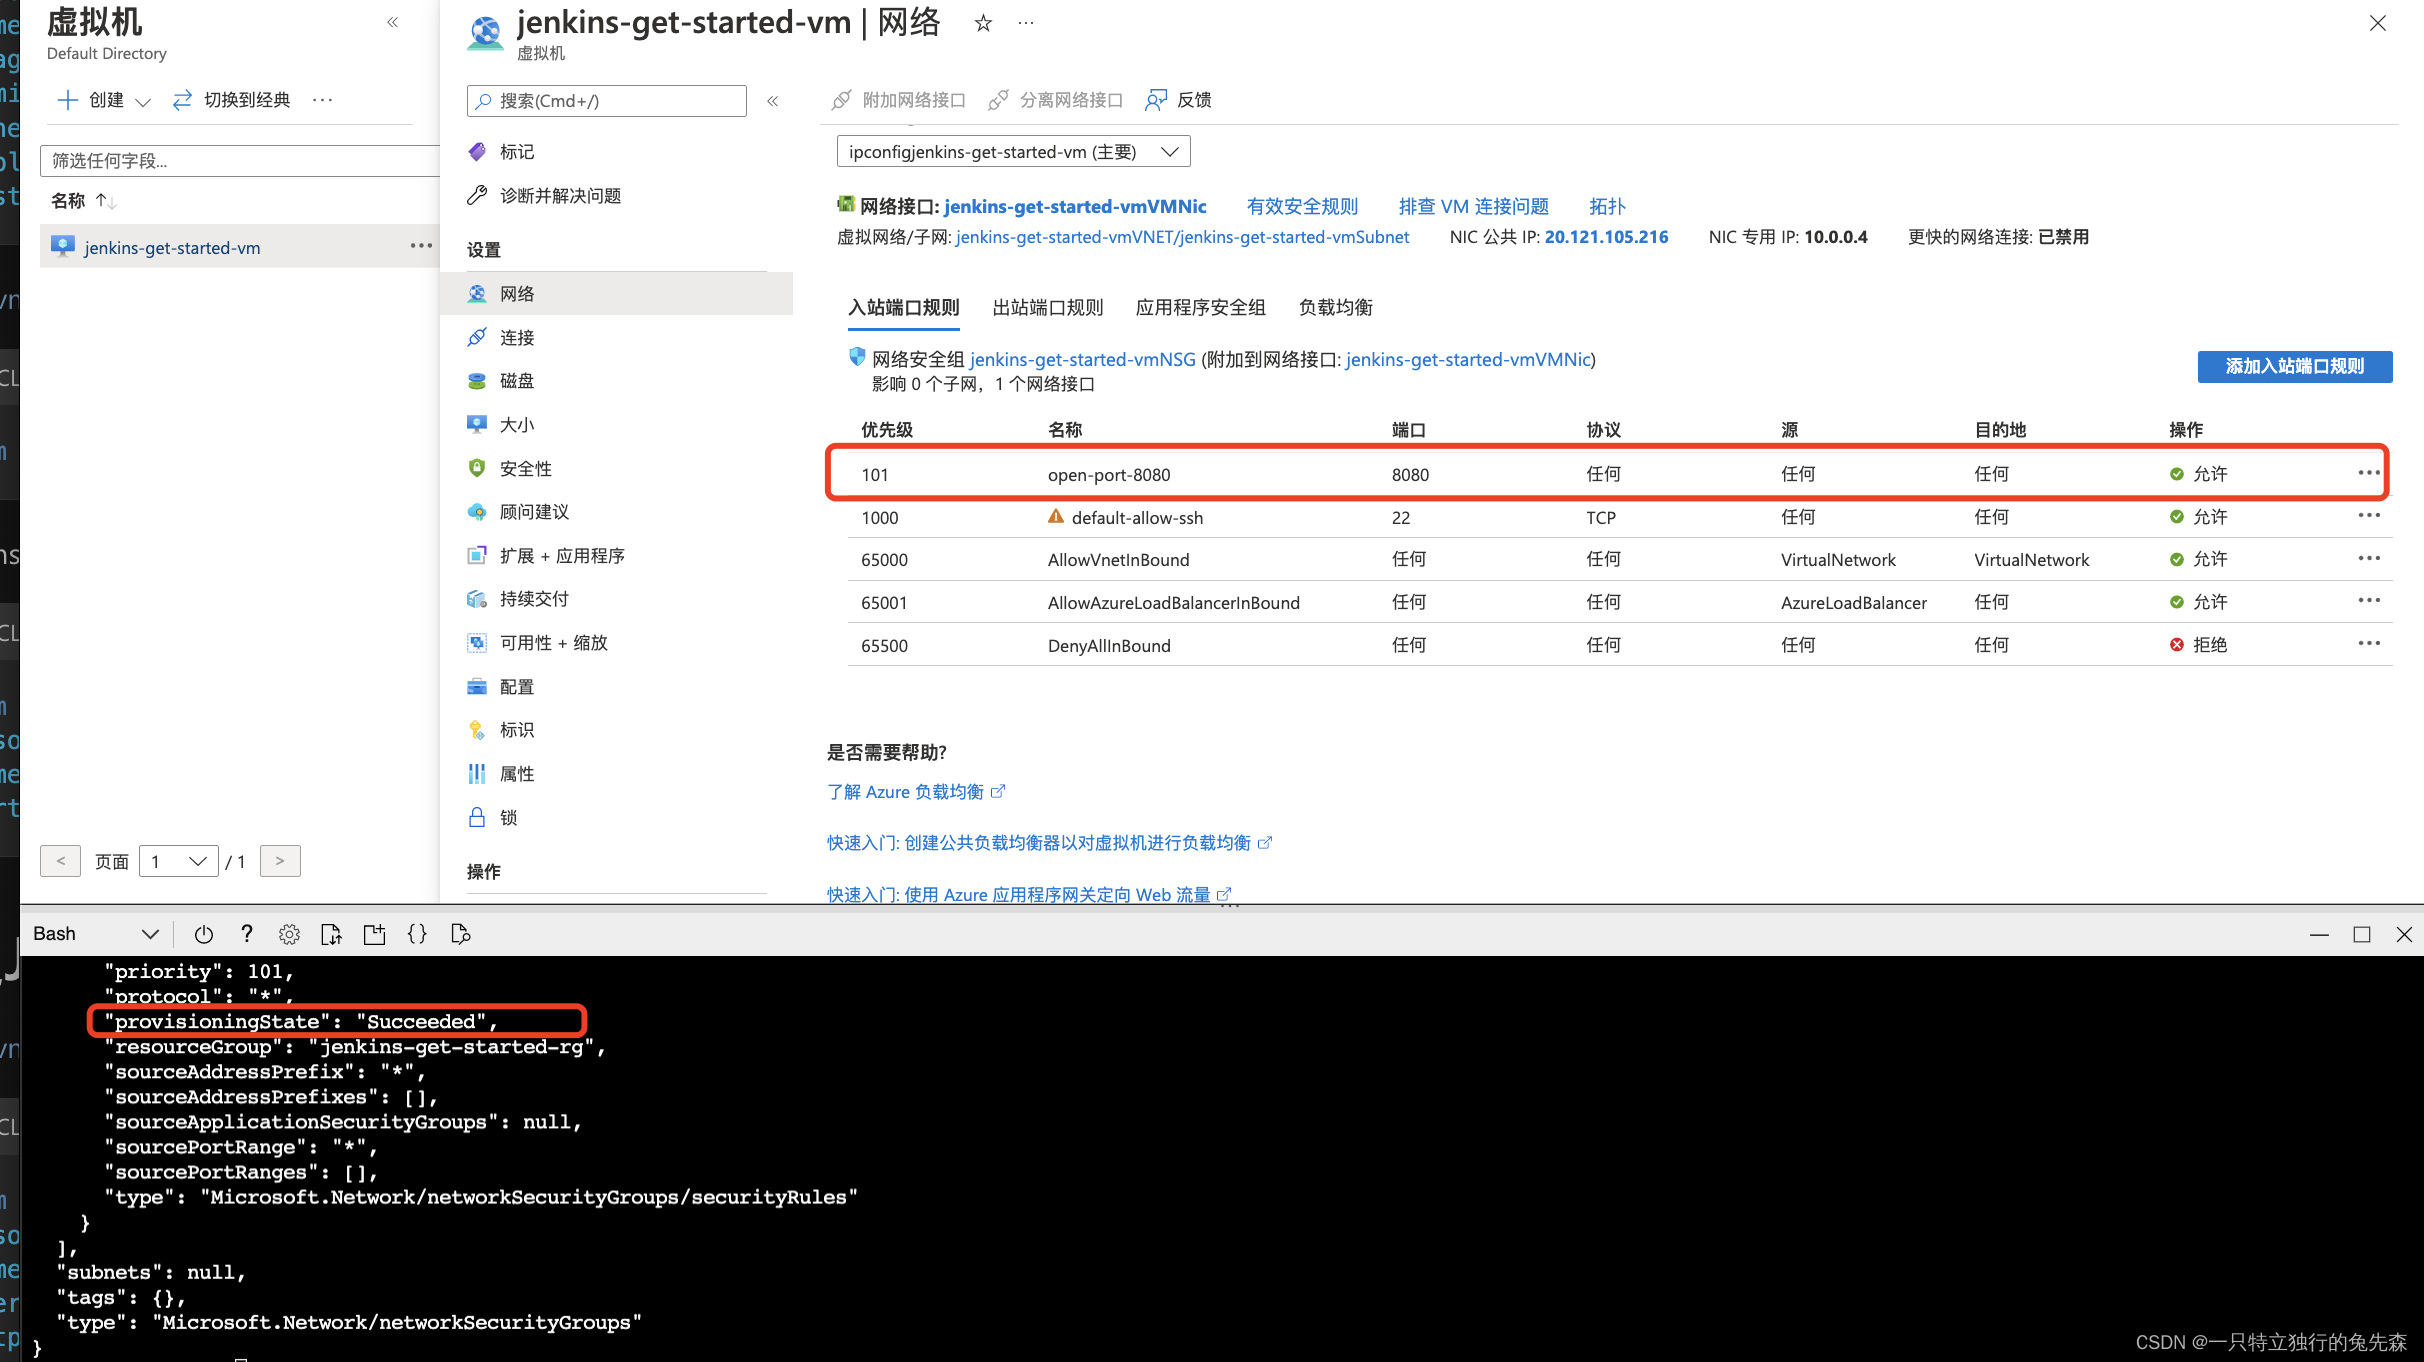The image size is (2424, 1362).
Task: Open more options ellipsis beside page title
Action: click(1026, 23)
